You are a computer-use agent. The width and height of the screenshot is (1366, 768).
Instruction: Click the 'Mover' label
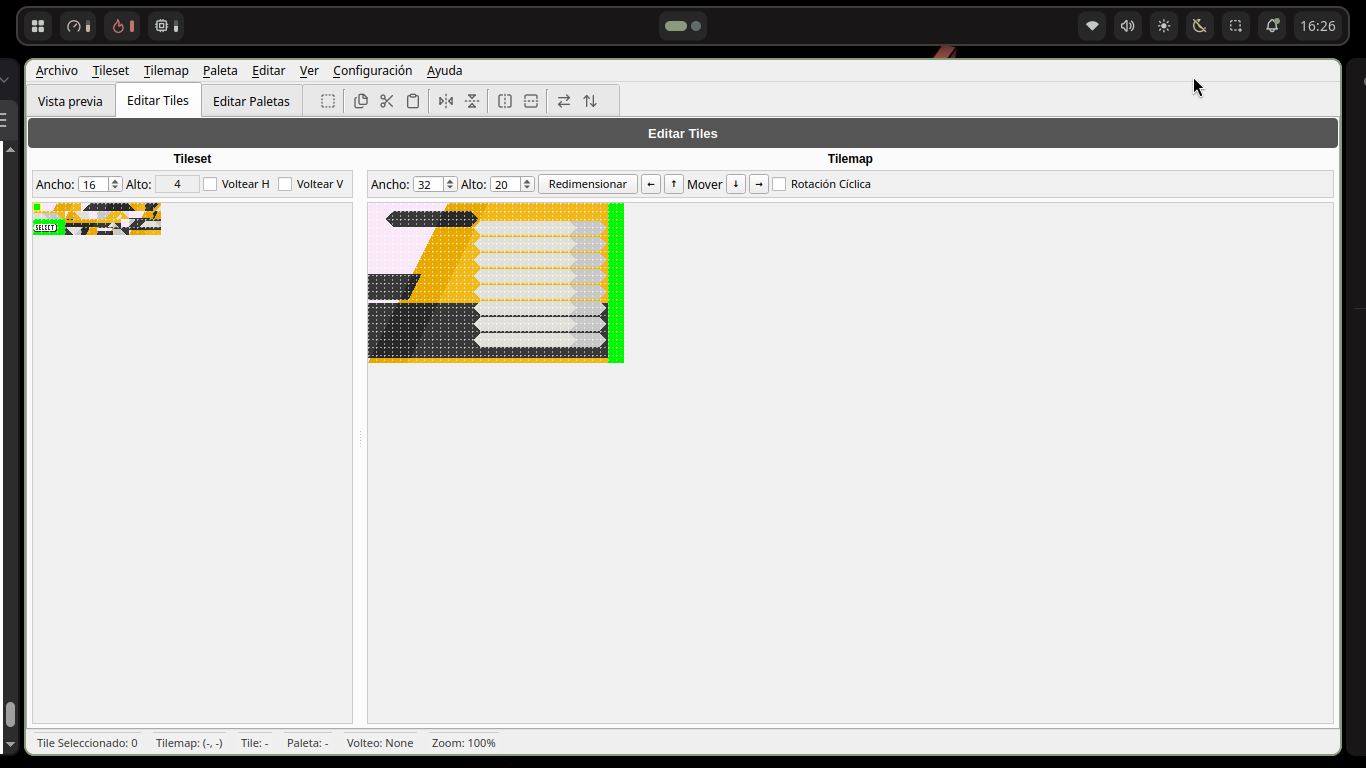[x=705, y=184]
